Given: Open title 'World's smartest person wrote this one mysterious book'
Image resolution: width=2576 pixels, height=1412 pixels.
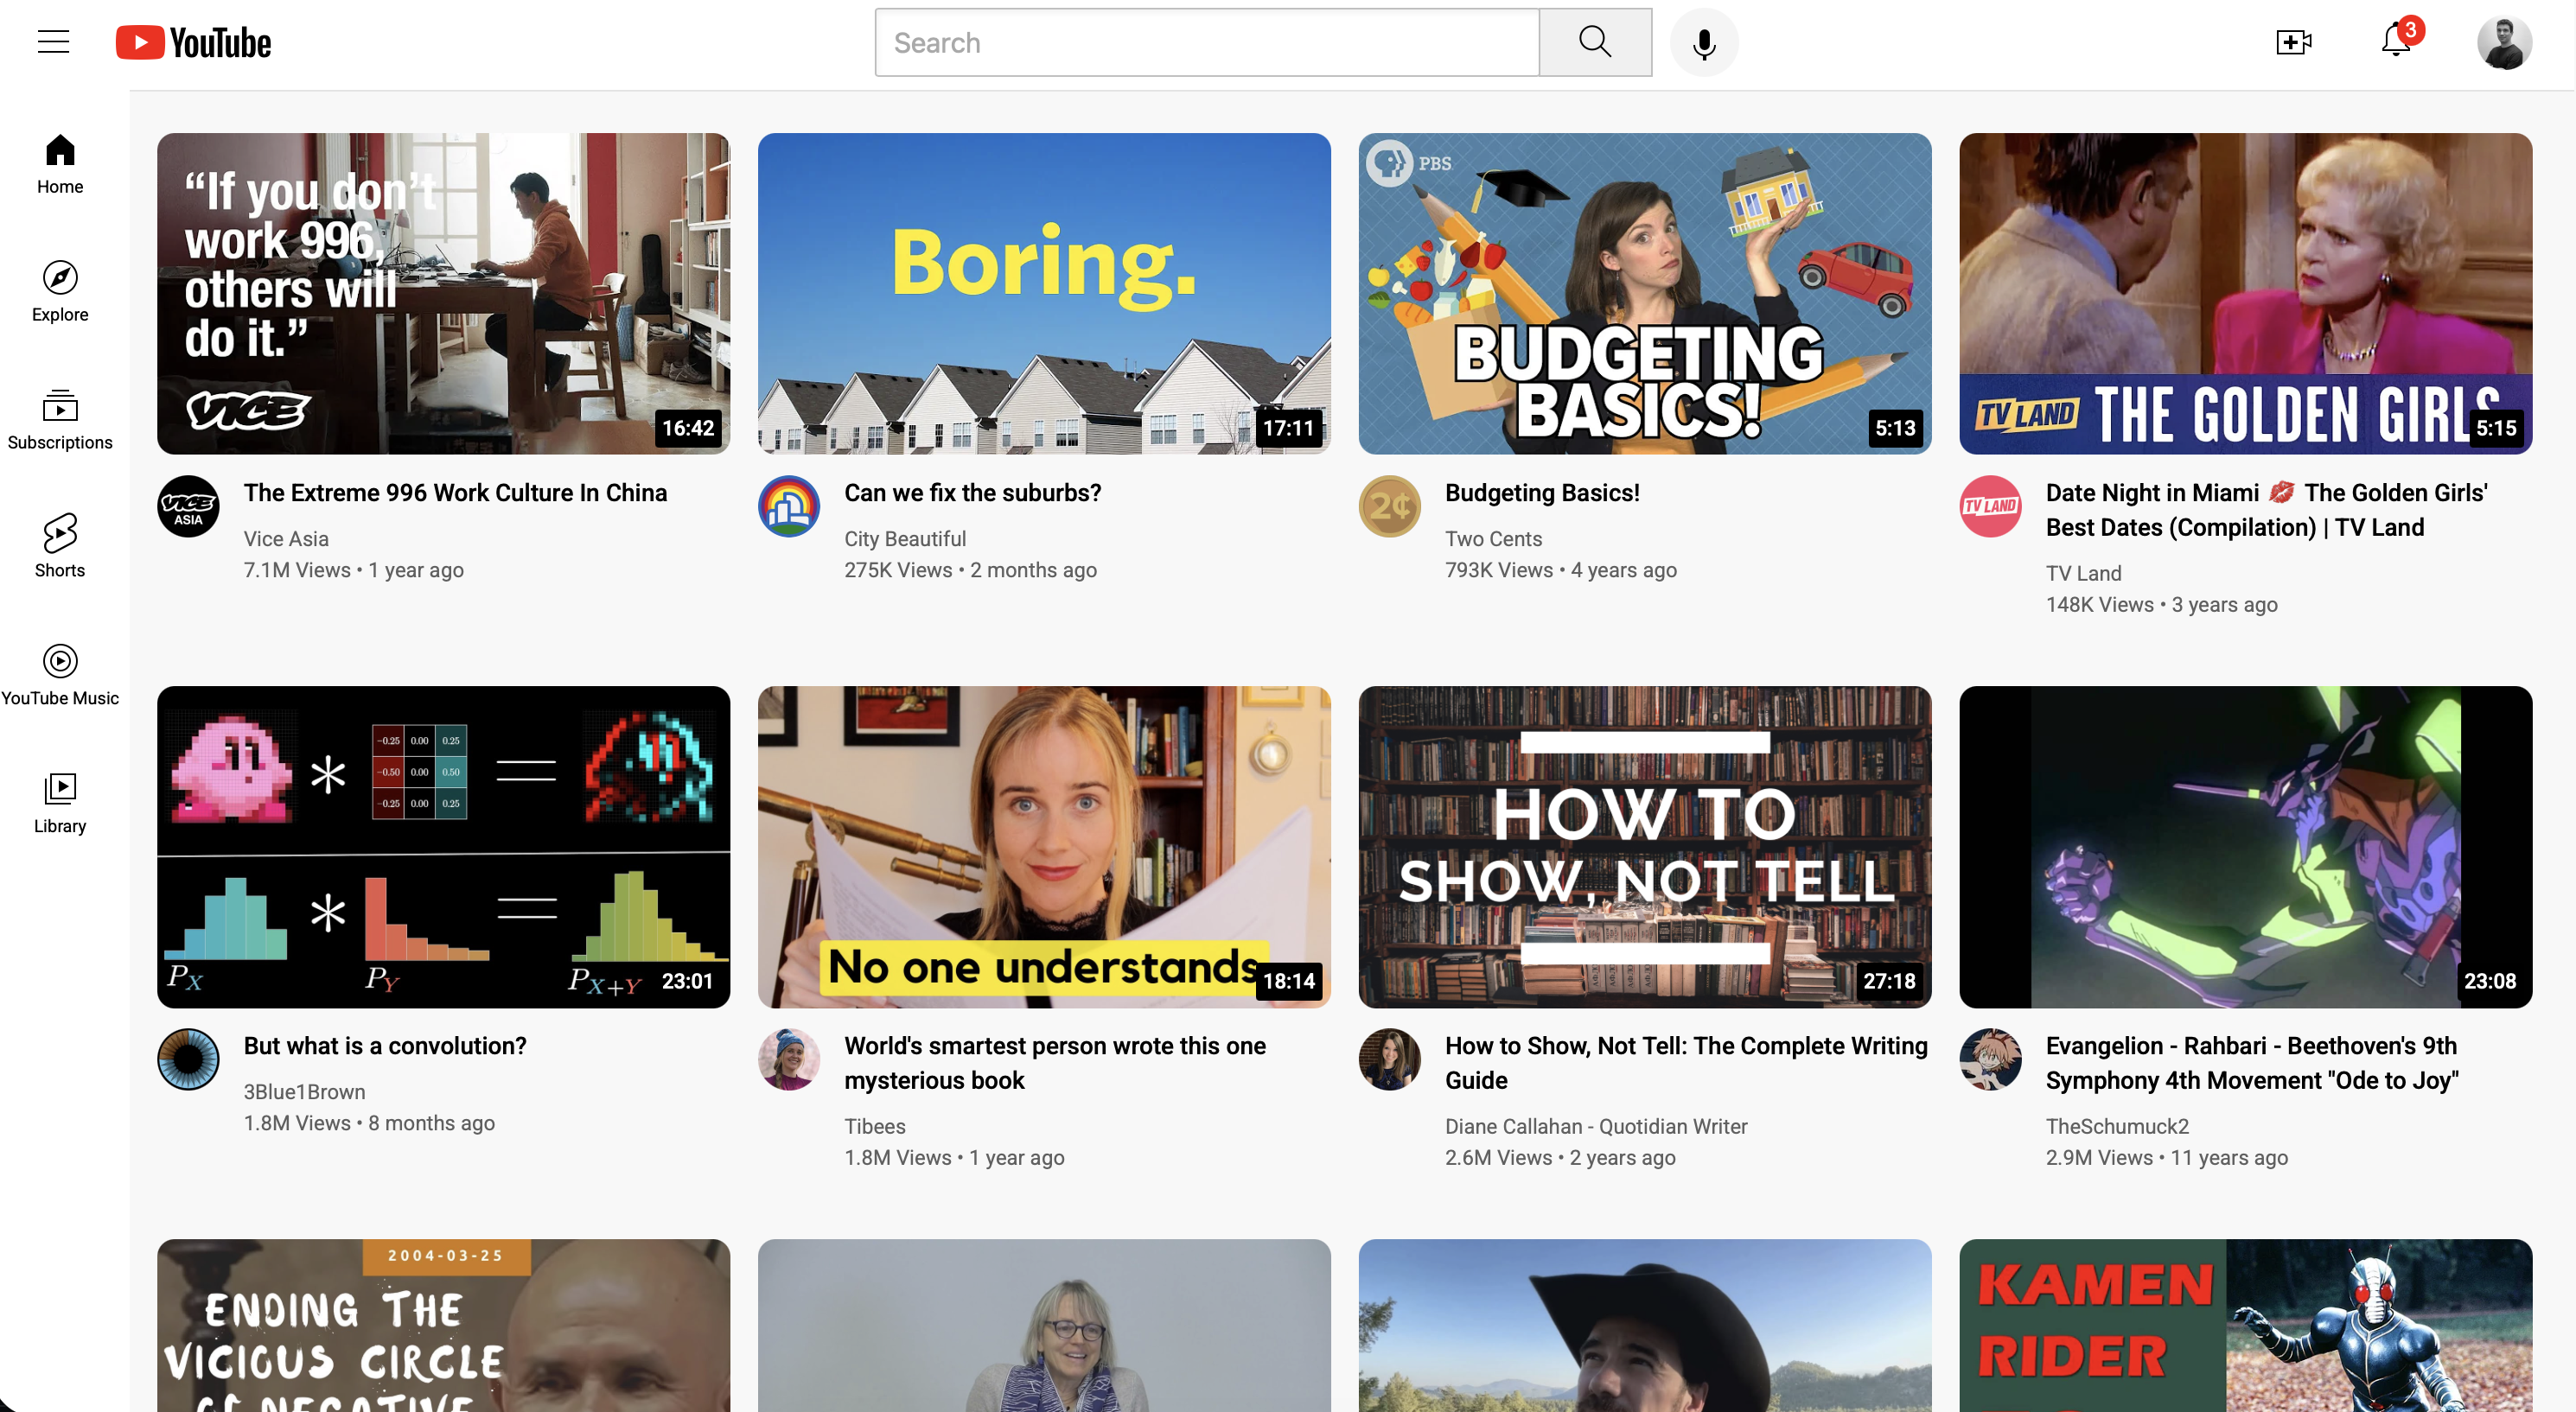Looking at the screenshot, I should pyautogui.click(x=1055, y=1063).
